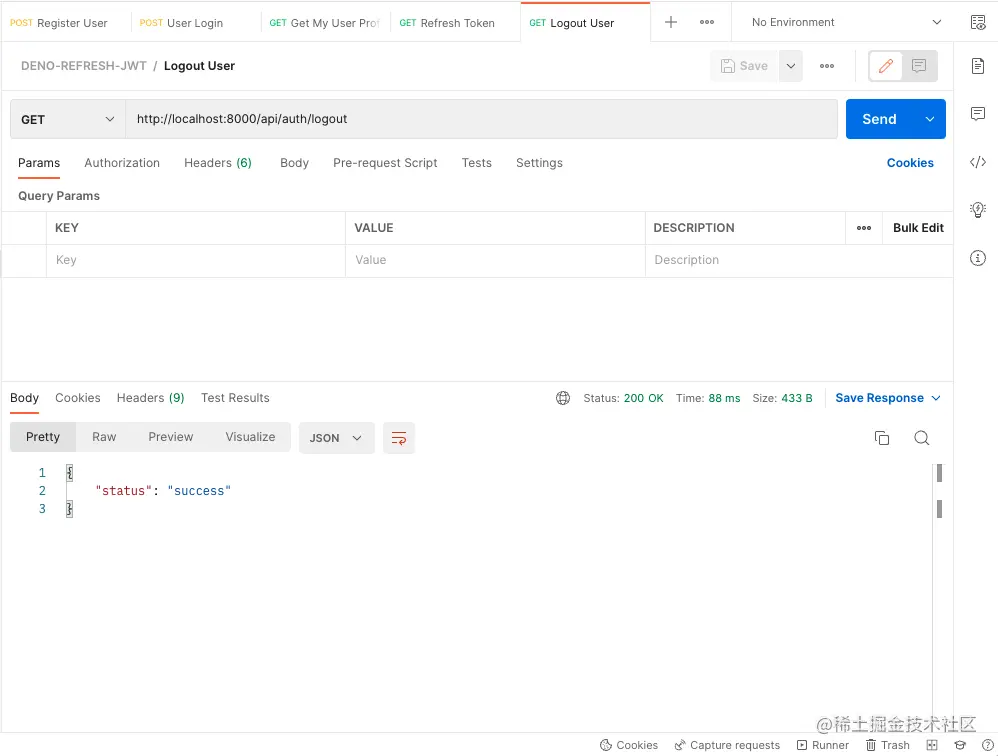This screenshot has height=756, width=998.
Task: Toggle two-pane layout icon in status bar
Action: point(932,745)
